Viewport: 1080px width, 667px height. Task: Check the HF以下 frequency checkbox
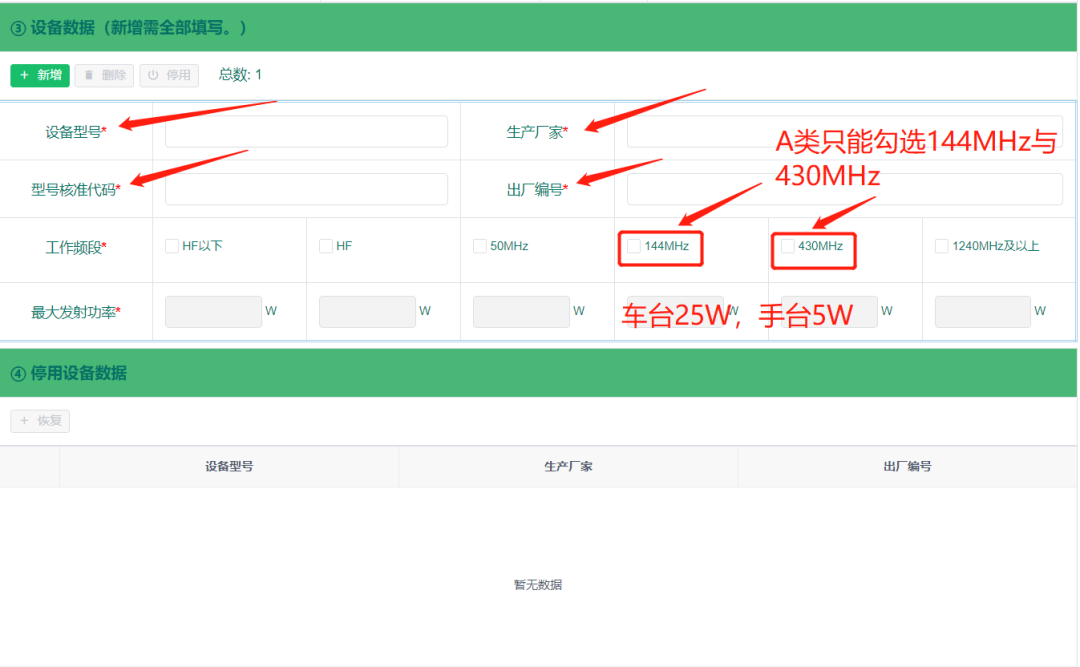173,246
